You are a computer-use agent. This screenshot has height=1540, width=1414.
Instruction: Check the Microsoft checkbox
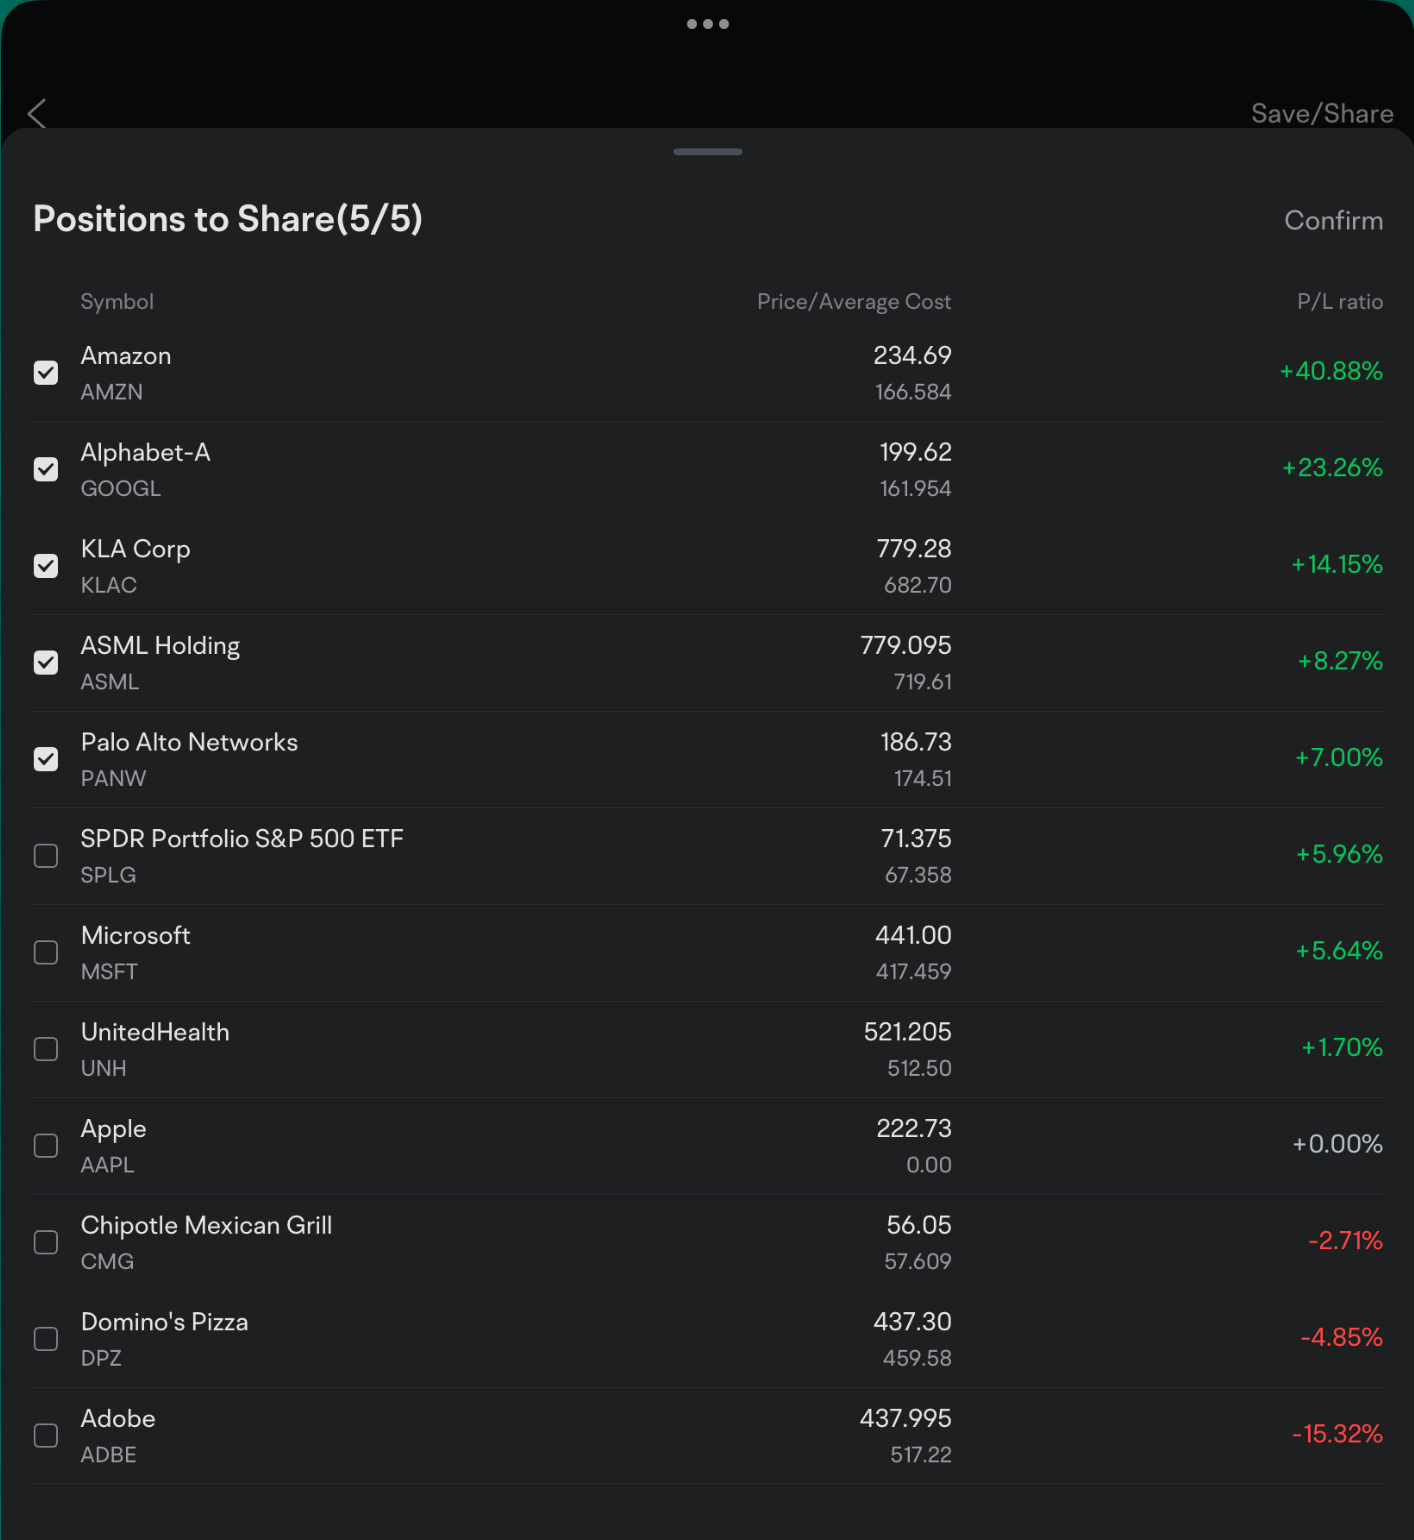(46, 952)
